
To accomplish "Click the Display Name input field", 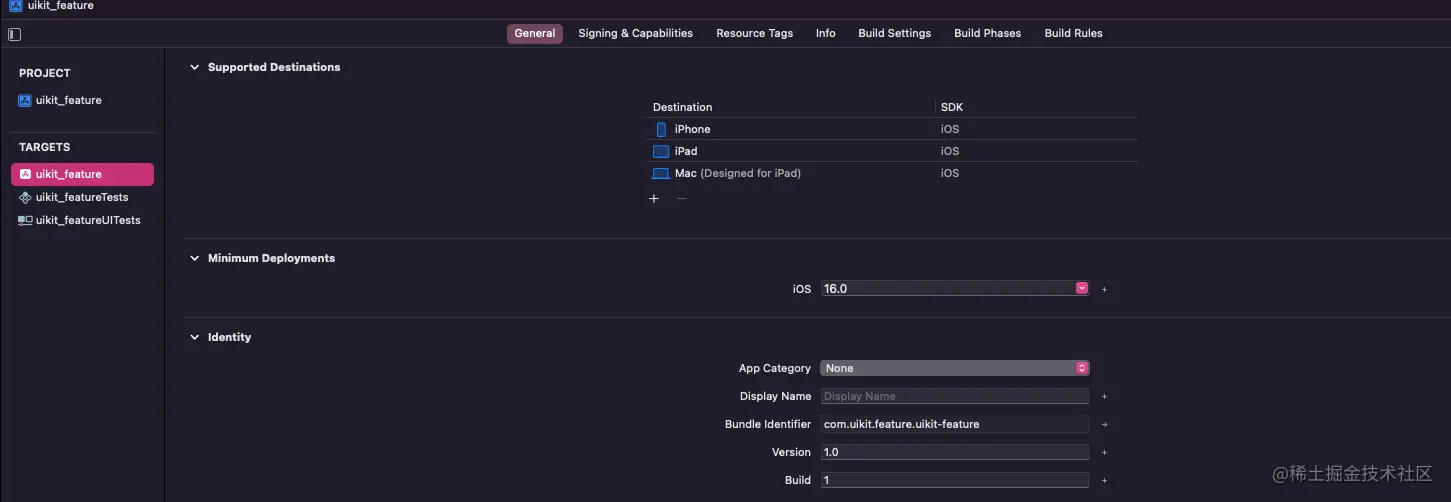I will [x=954, y=396].
